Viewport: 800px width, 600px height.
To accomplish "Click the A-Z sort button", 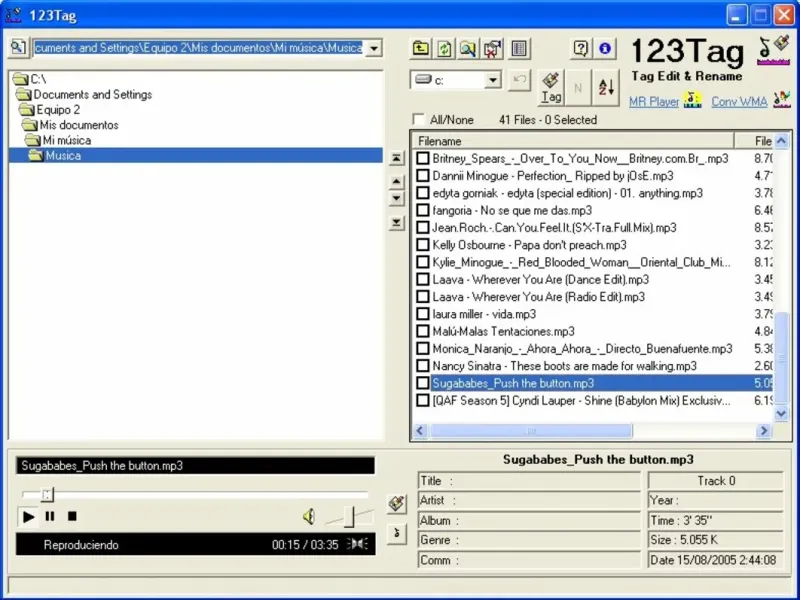I will pyautogui.click(x=606, y=88).
